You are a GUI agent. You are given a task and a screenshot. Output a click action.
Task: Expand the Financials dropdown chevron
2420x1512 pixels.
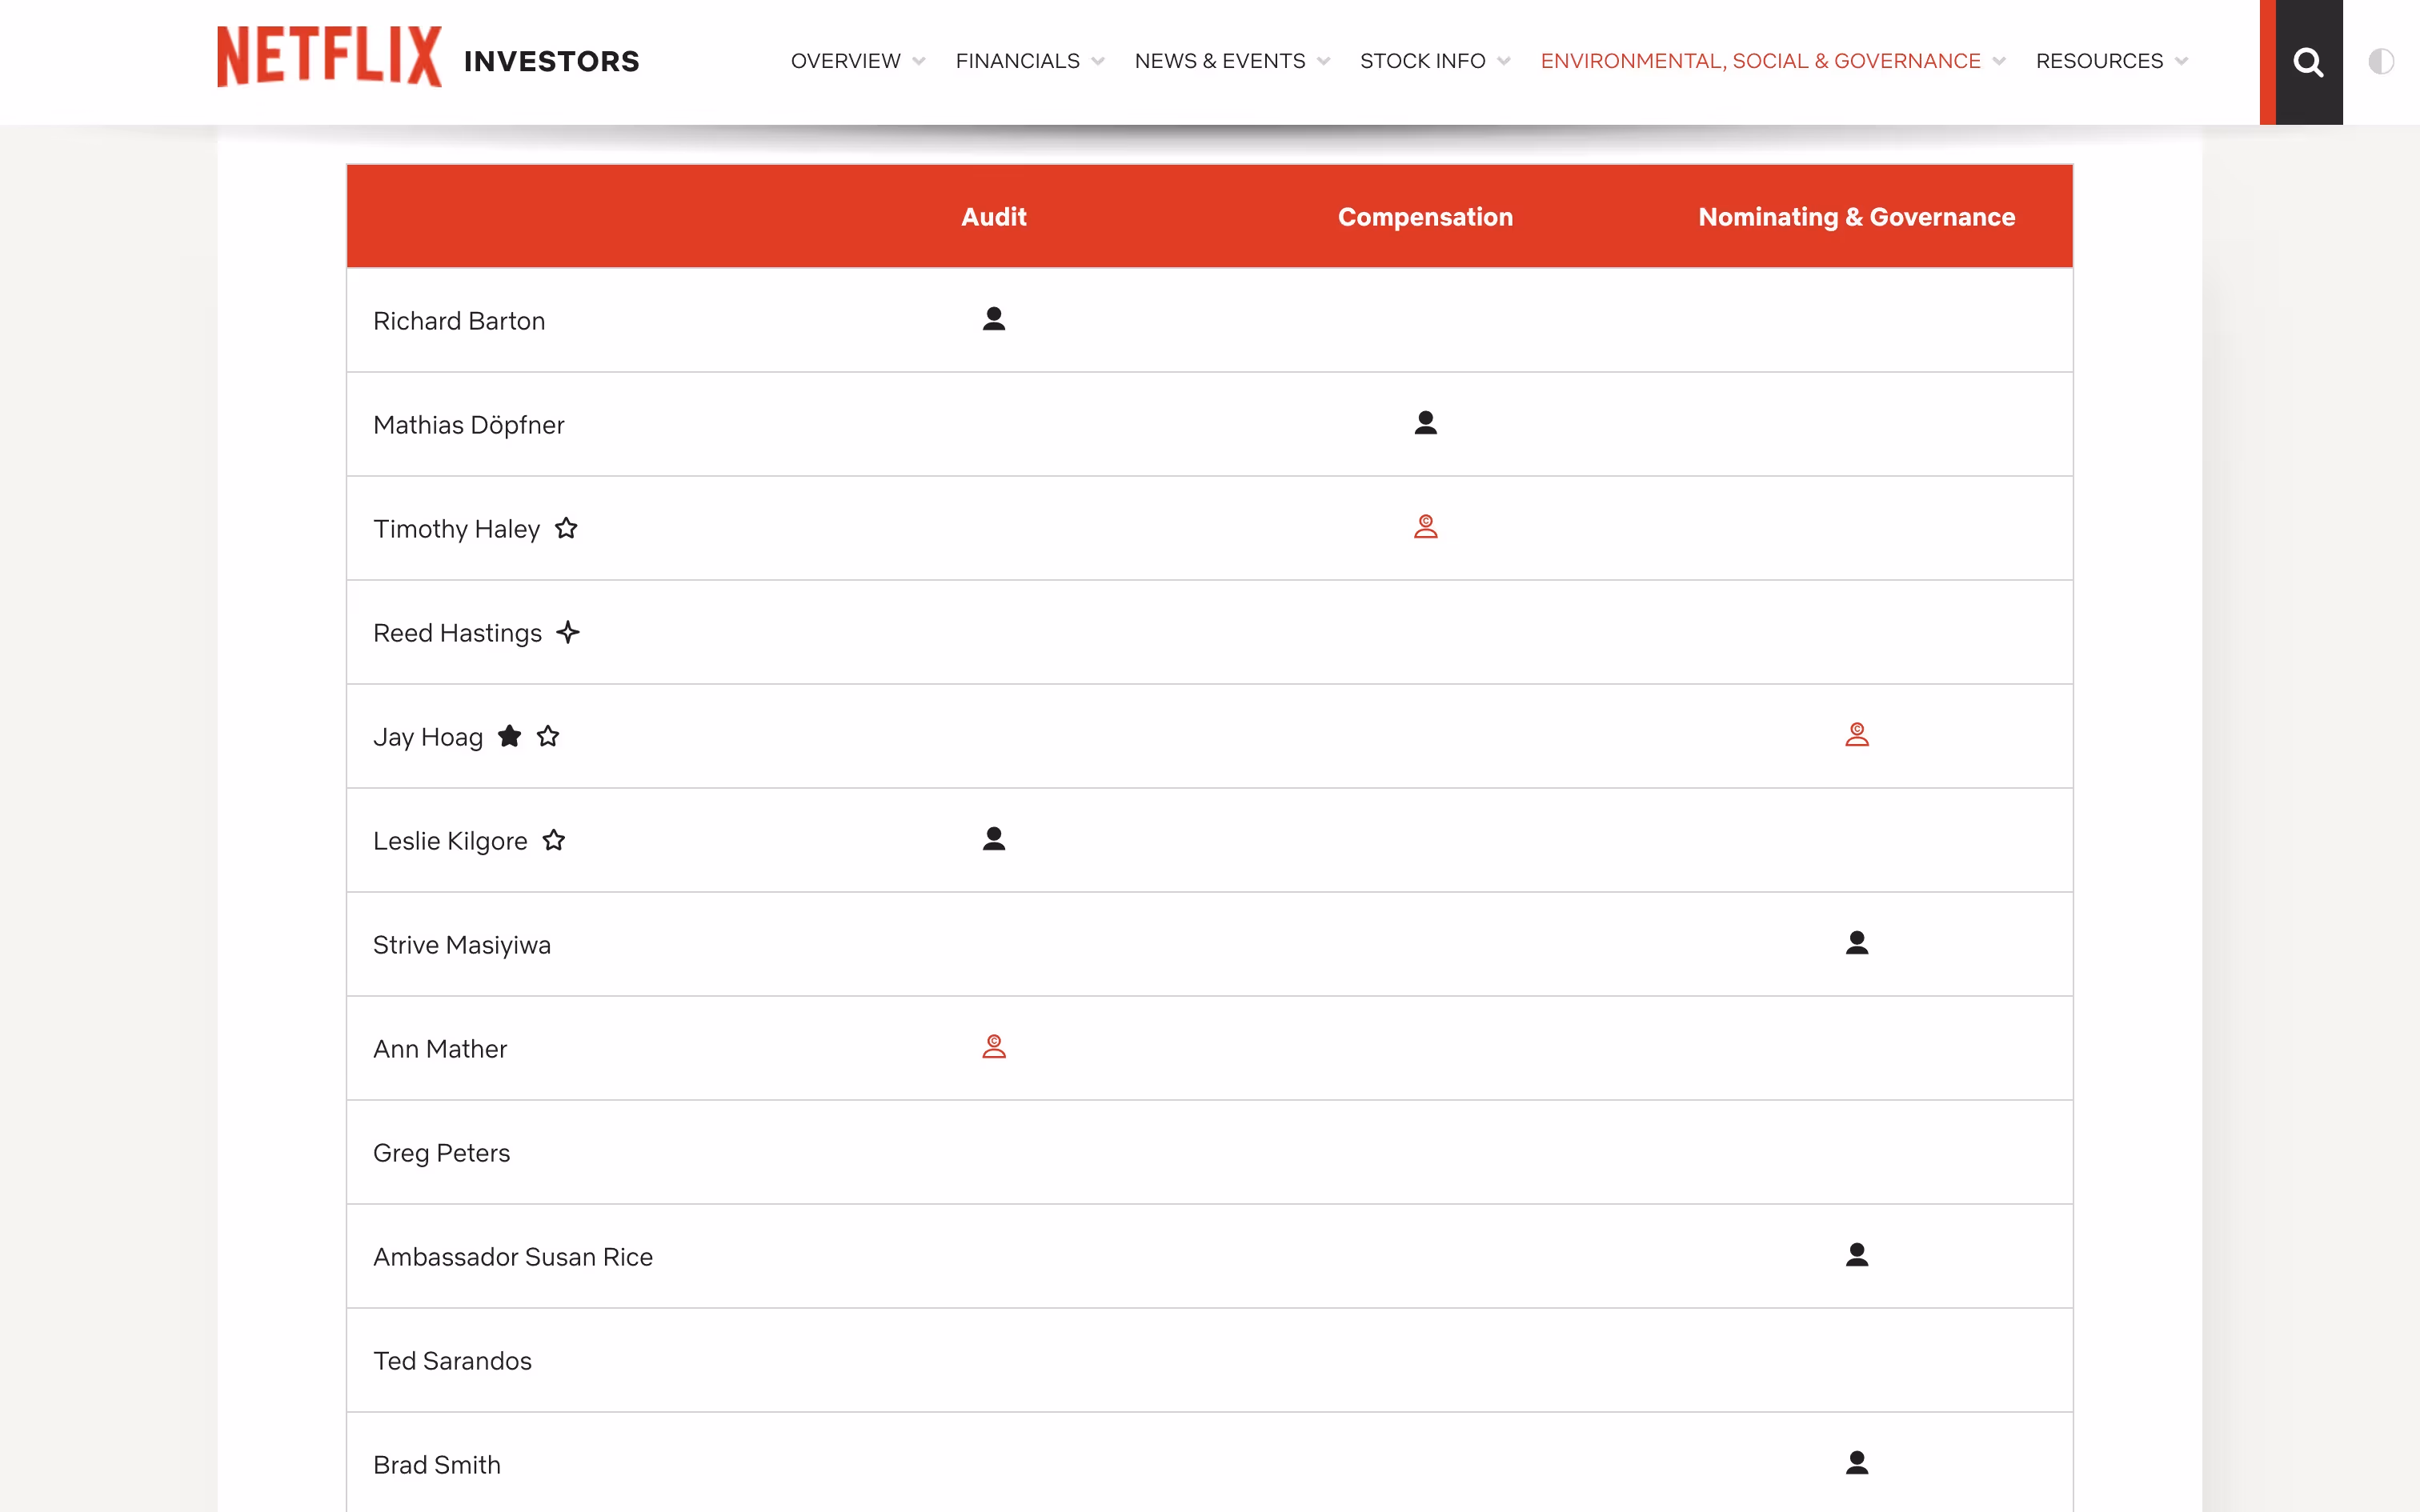[x=1098, y=62]
